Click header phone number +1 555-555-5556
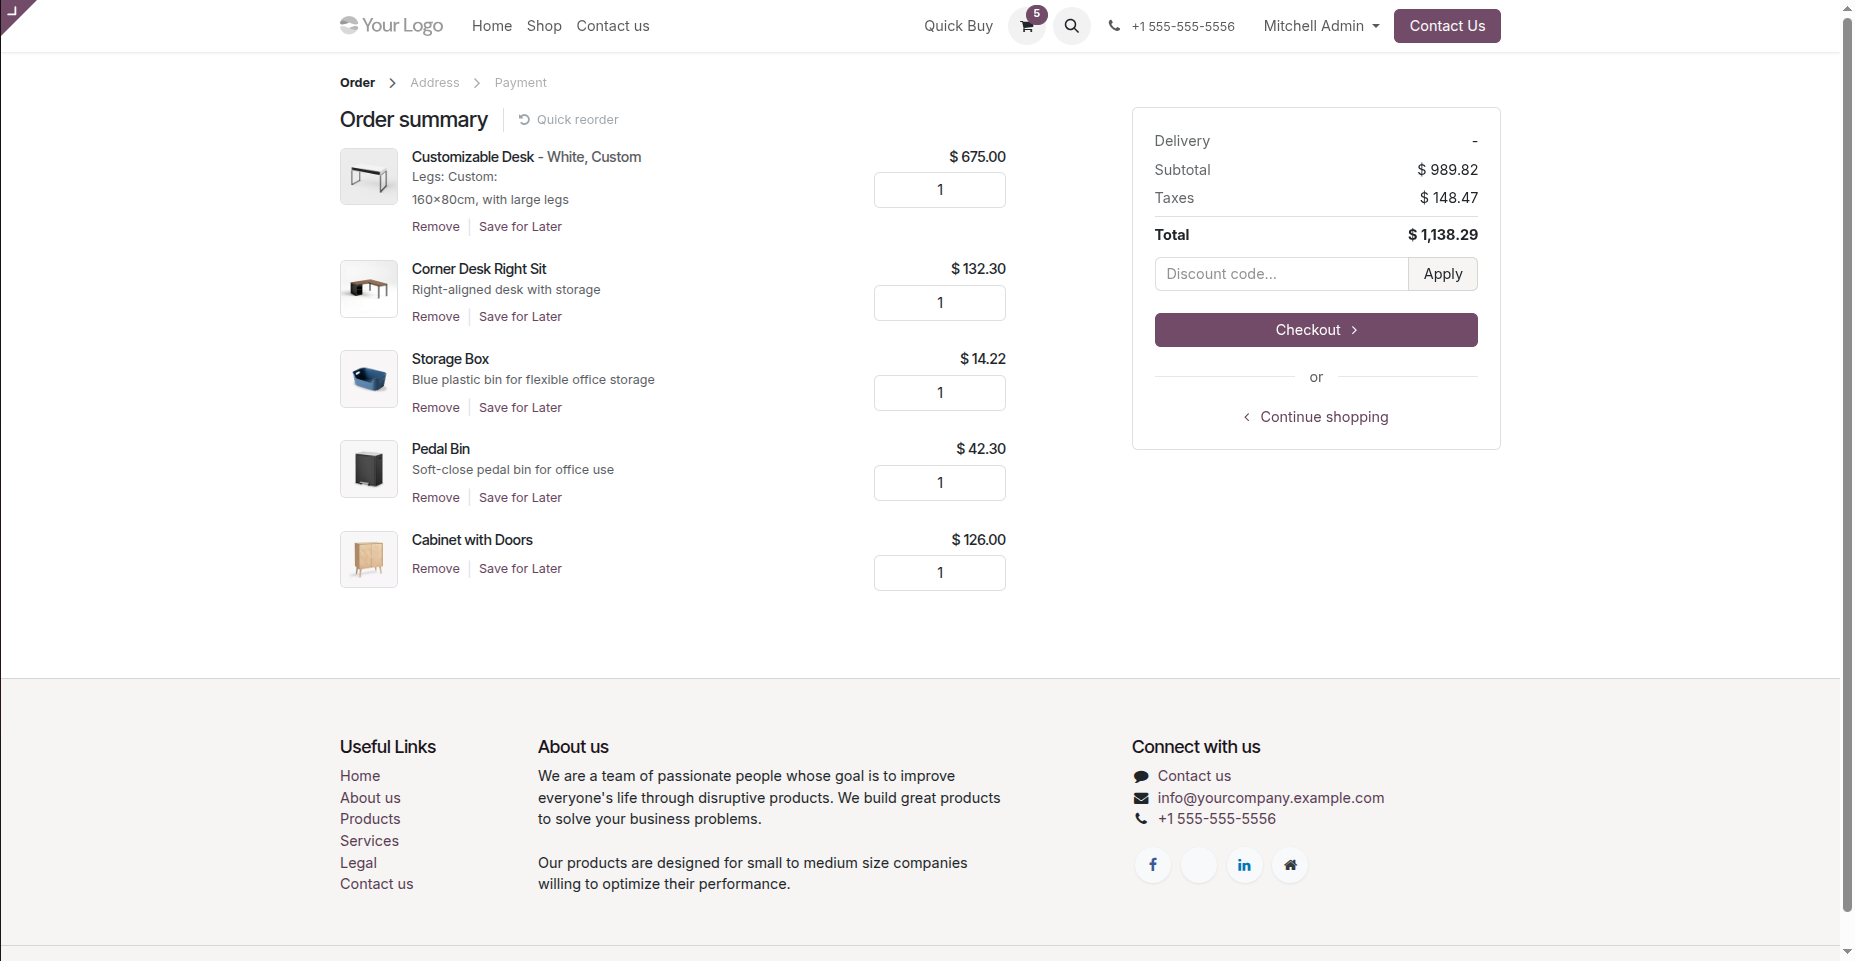 coord(1183,27)
